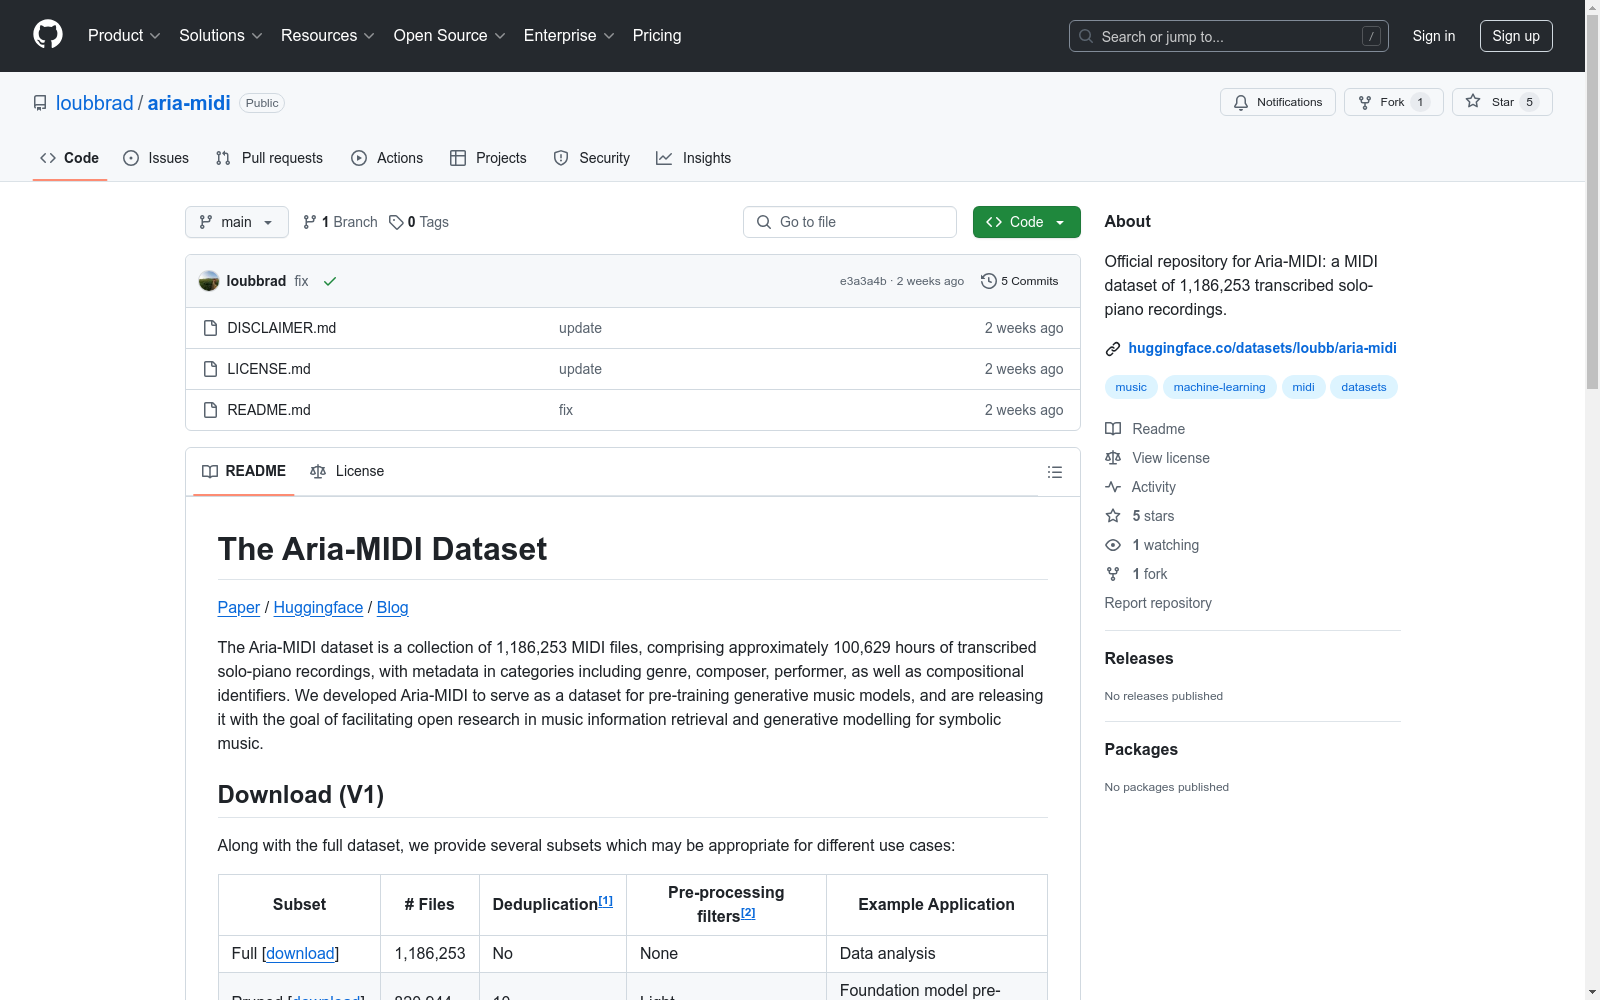Open the Paper link
The width and height of the screenshot is (1600, 1000).
click(x=239, y=607)
